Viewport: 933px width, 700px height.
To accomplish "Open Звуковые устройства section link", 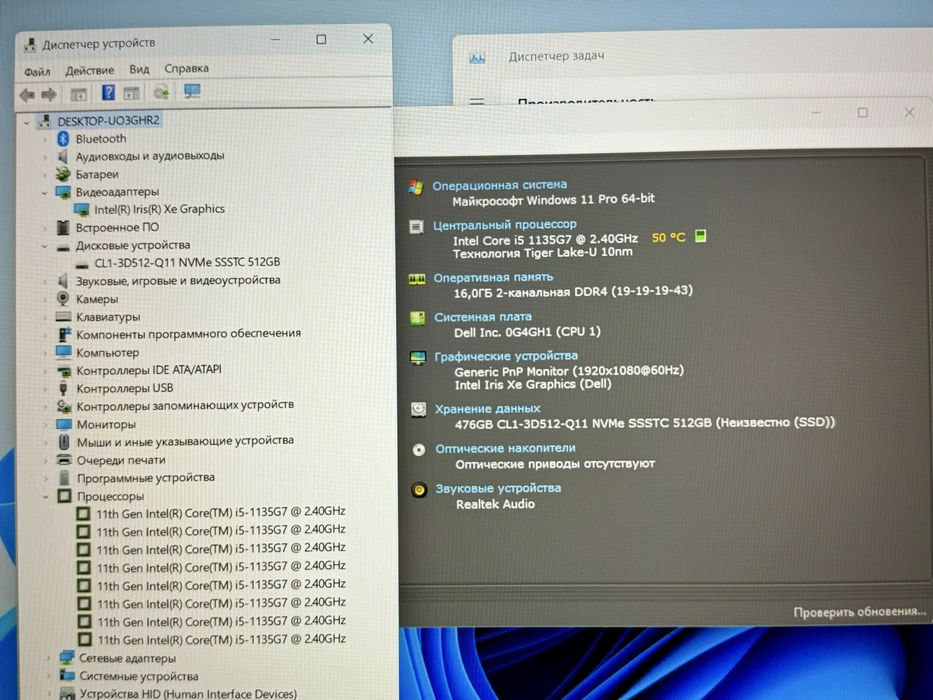I will coord(498,488).
